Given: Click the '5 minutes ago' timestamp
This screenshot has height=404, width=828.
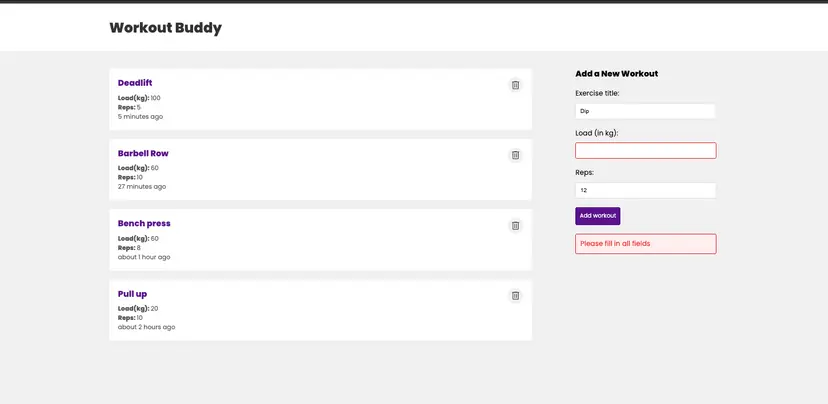Looking at the screenshot, I should tap(140, 117).
